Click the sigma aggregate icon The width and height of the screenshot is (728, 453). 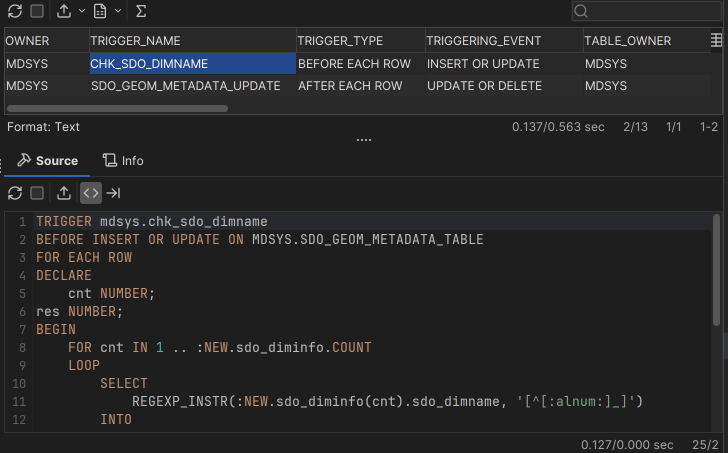tap(140, 11)
